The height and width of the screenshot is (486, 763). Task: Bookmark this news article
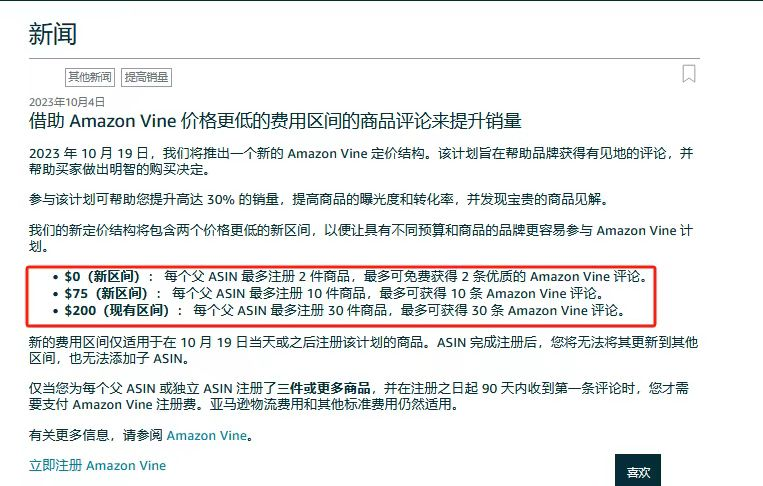tap(689, 74)
